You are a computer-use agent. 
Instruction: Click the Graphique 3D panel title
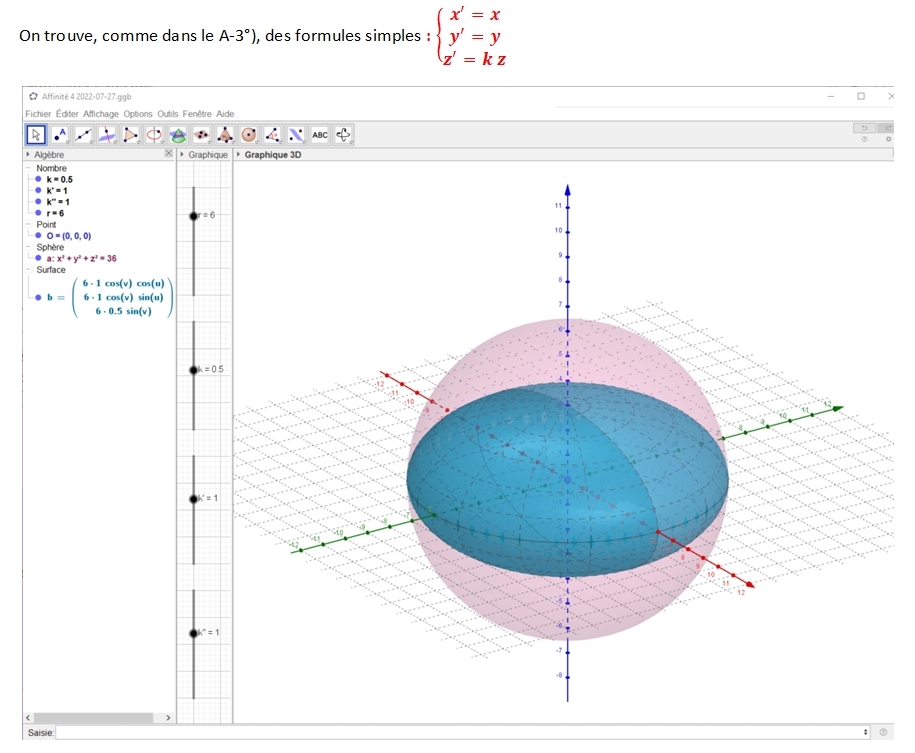(273, 155)
